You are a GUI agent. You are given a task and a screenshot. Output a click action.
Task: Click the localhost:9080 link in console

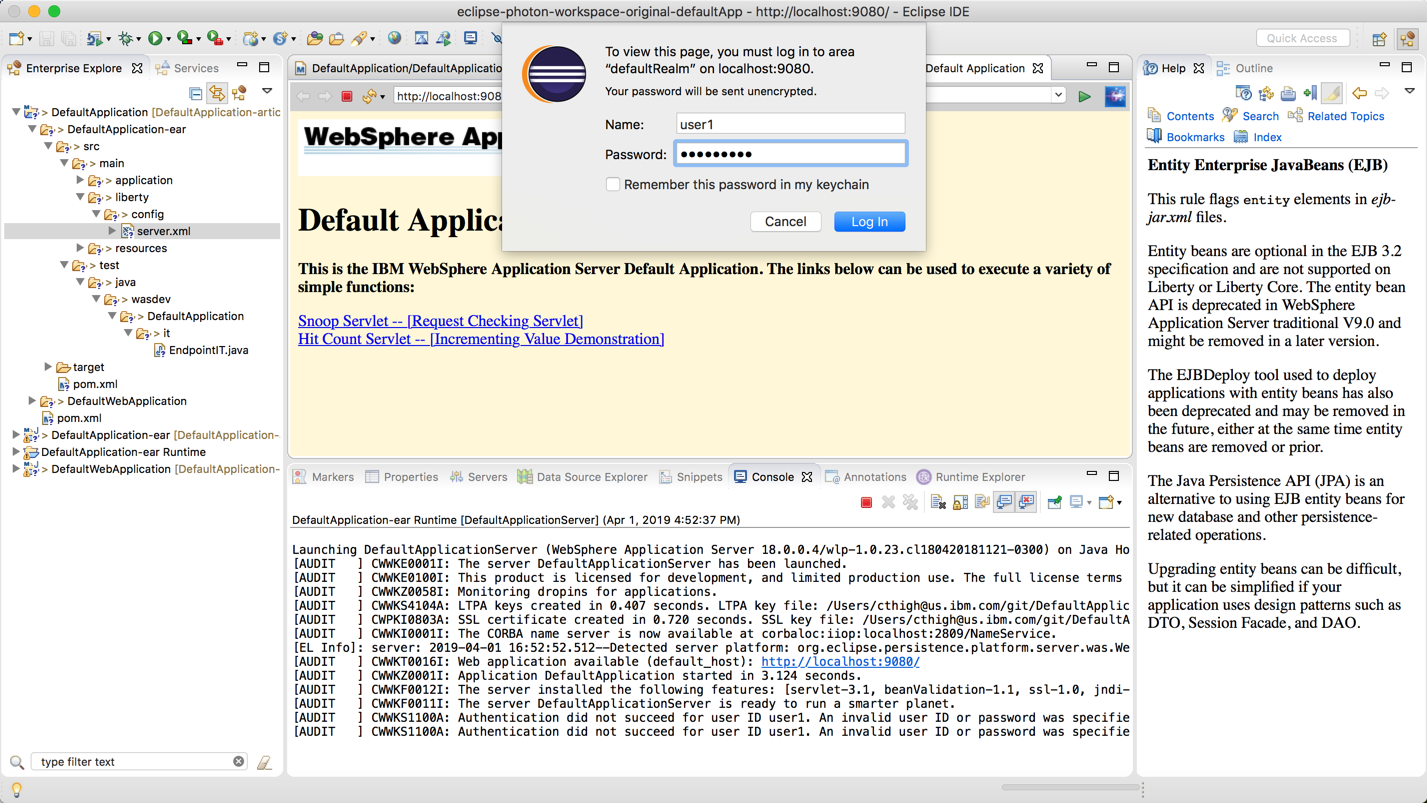(840, 661)
